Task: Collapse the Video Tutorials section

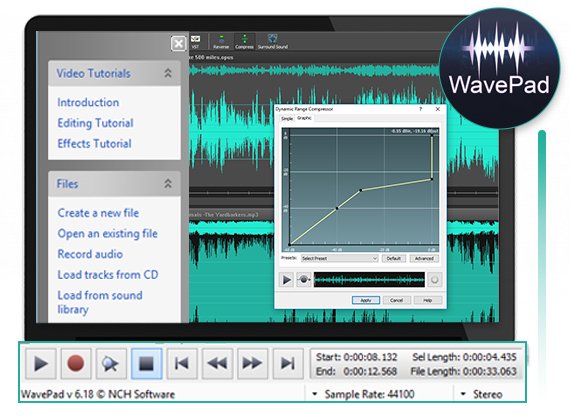Action: pos(168,73)
